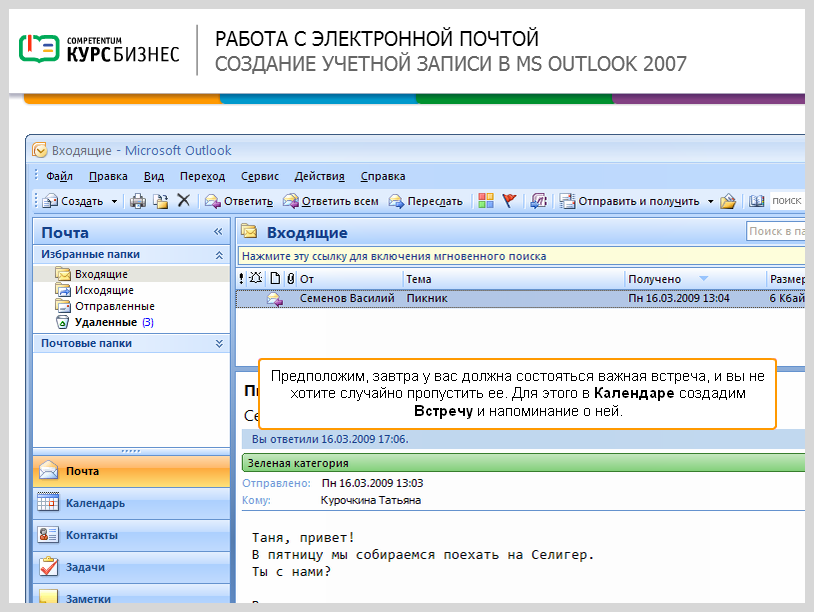This screenshot has width=814, height=612.
Task: Click the Вы ответили info bar
Action: click(523, 439)
